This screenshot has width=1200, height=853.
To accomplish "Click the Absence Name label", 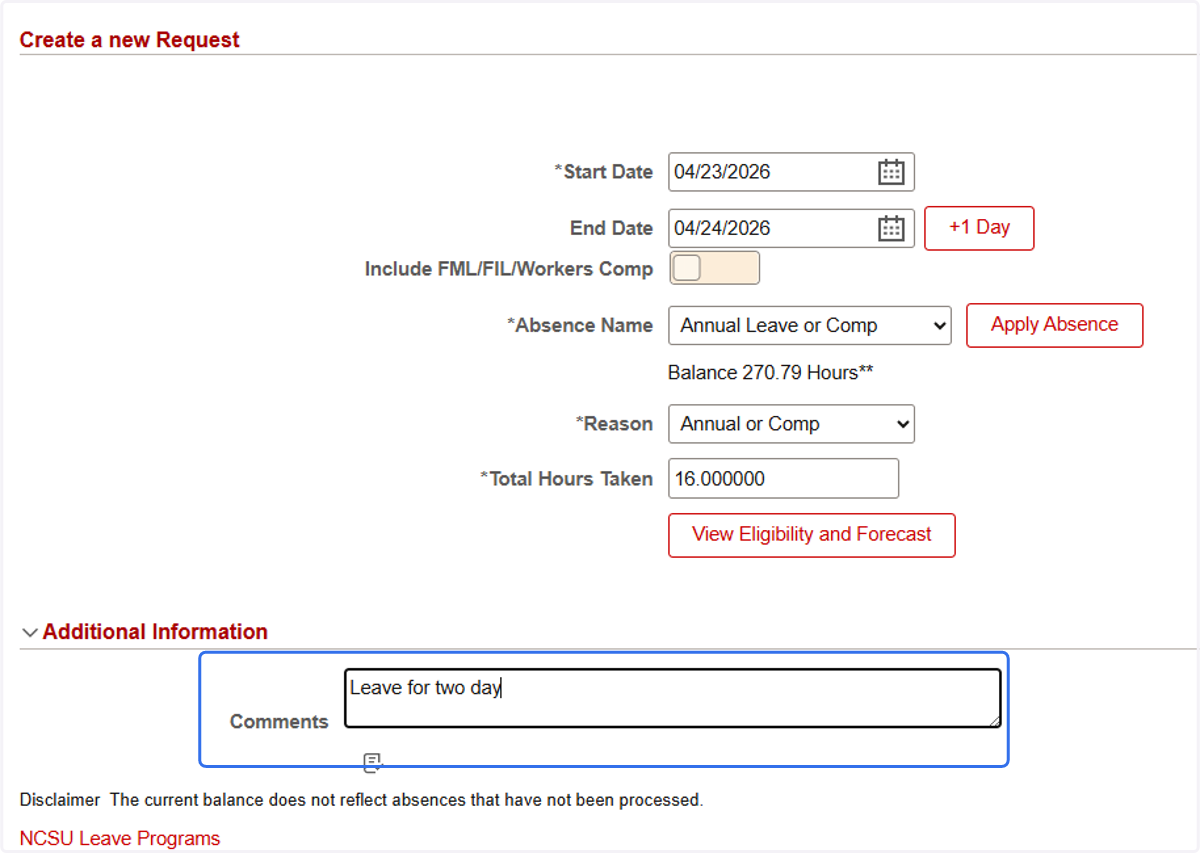I will click(580, 325).
